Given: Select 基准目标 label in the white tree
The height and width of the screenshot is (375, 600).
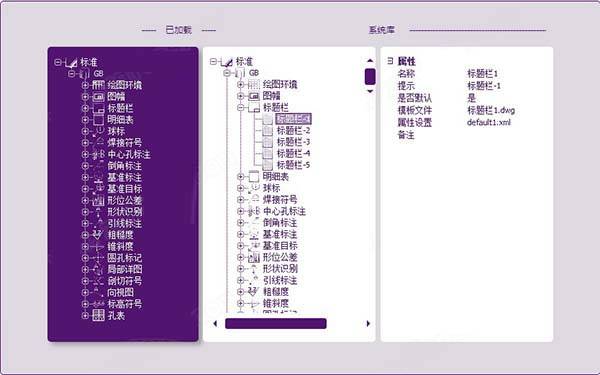Looking at the screenshot, I should [x=280, y=246].
